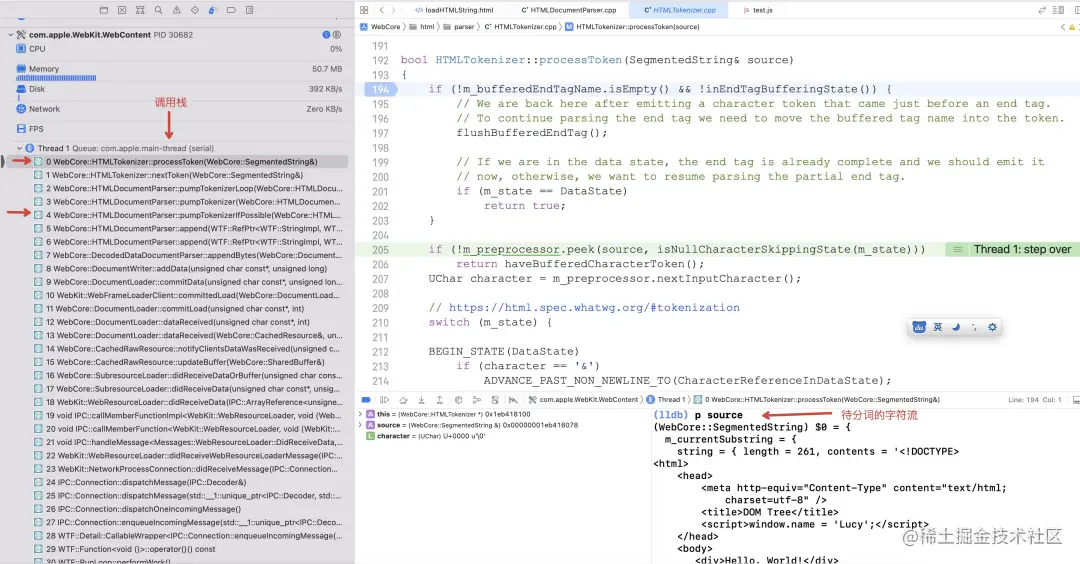
Task: Click the Simulate Location arrow icon
Action: (513, 399)
